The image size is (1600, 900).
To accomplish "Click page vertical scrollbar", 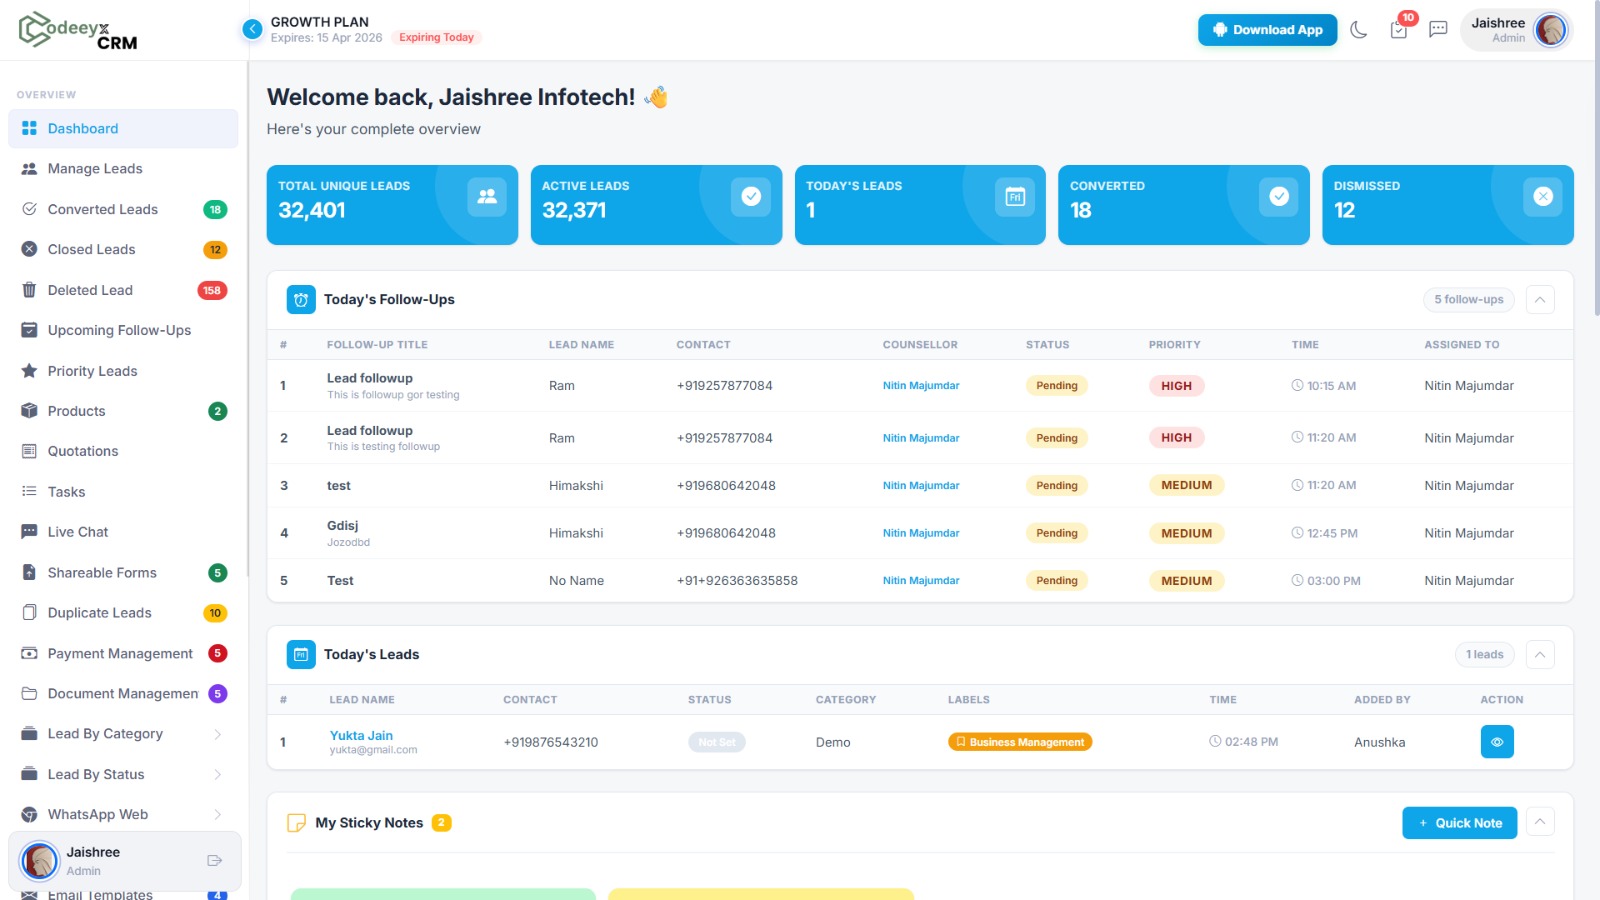I will click(x=1596, y=160).
